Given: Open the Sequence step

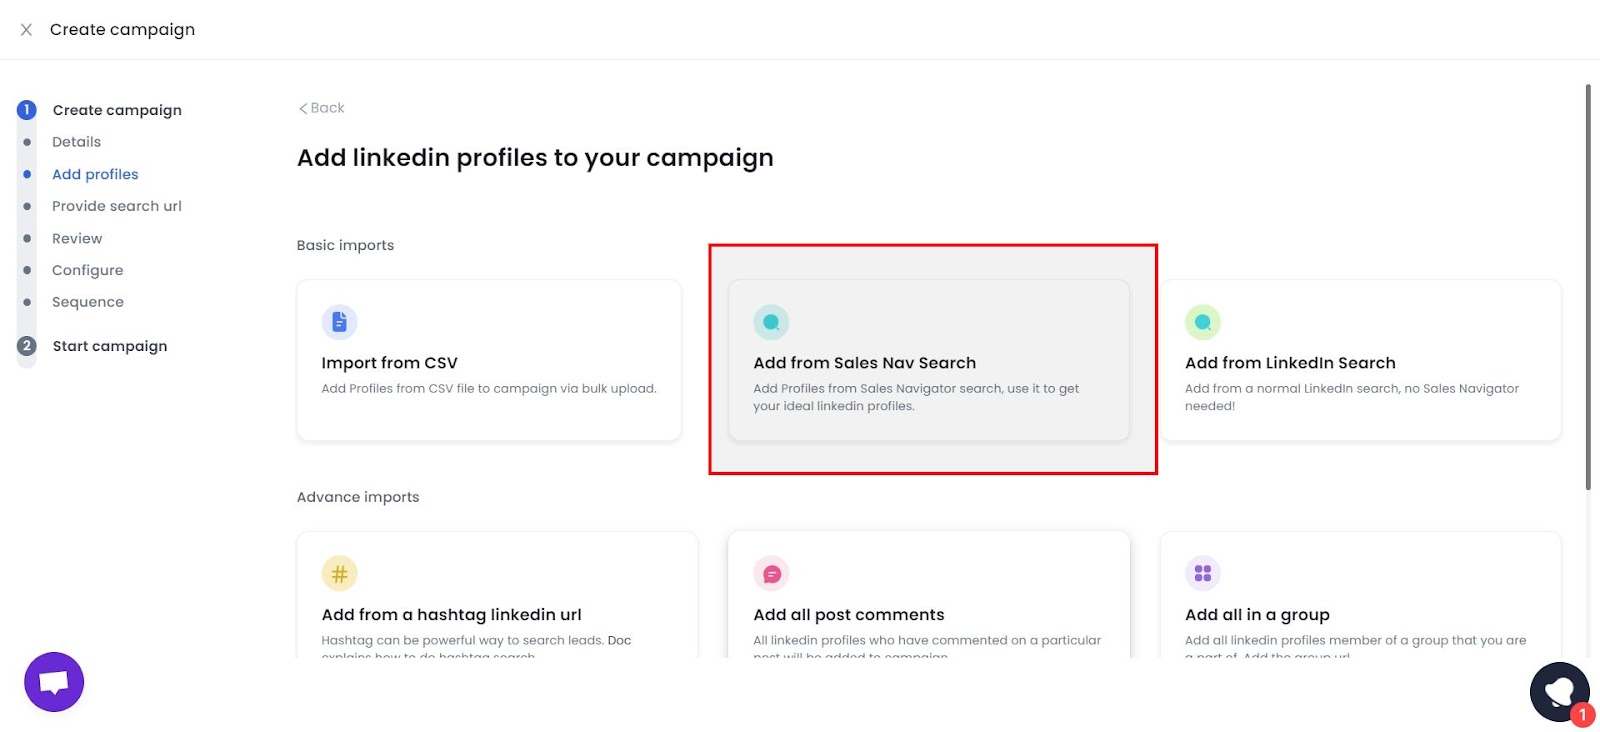Looking at the screenshot, I should point(88,301).
